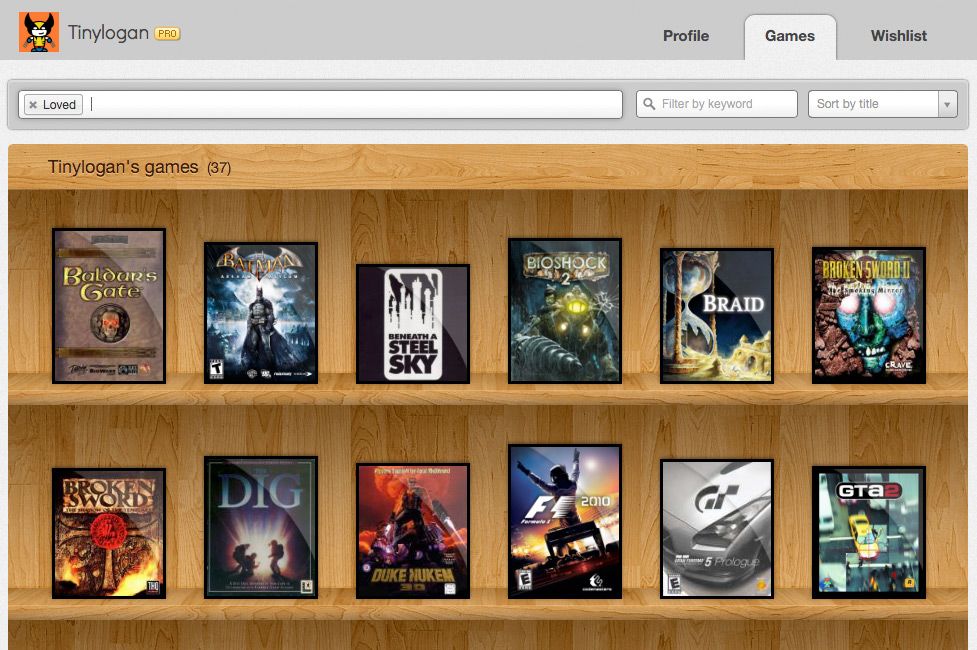Click the Tinylogan's games heading

coord(123,167)
